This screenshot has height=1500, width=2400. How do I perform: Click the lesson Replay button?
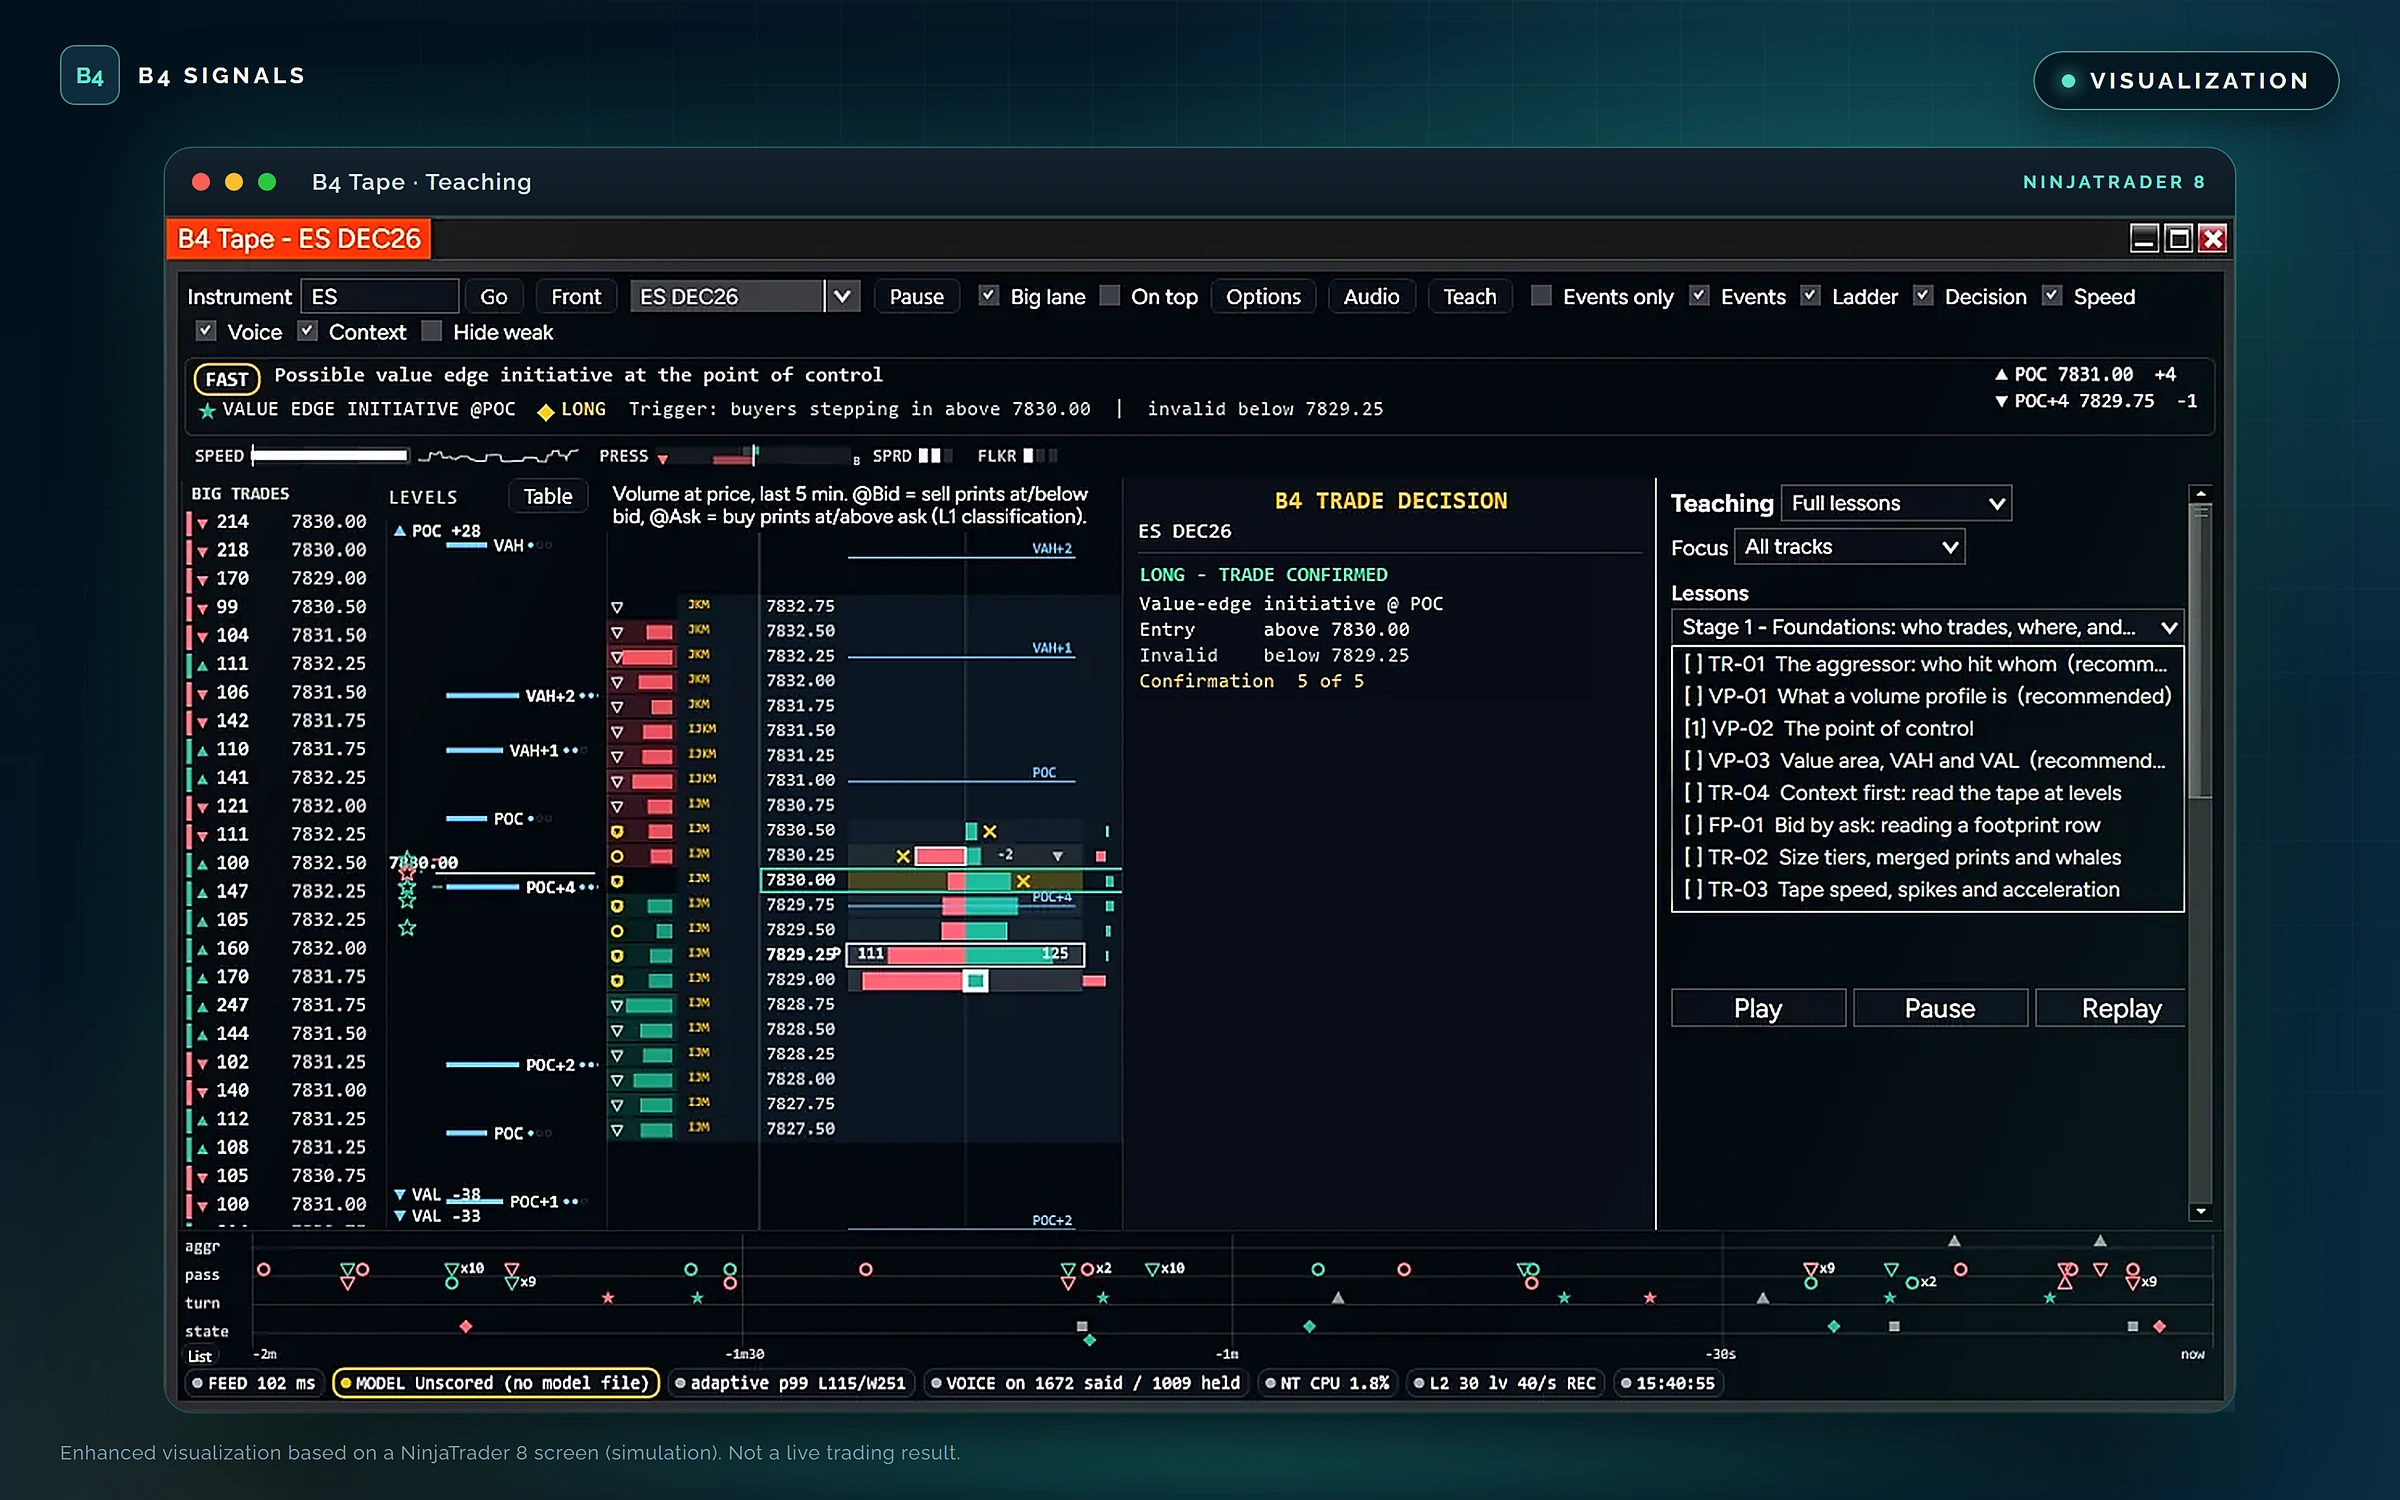[2111, 1008]
